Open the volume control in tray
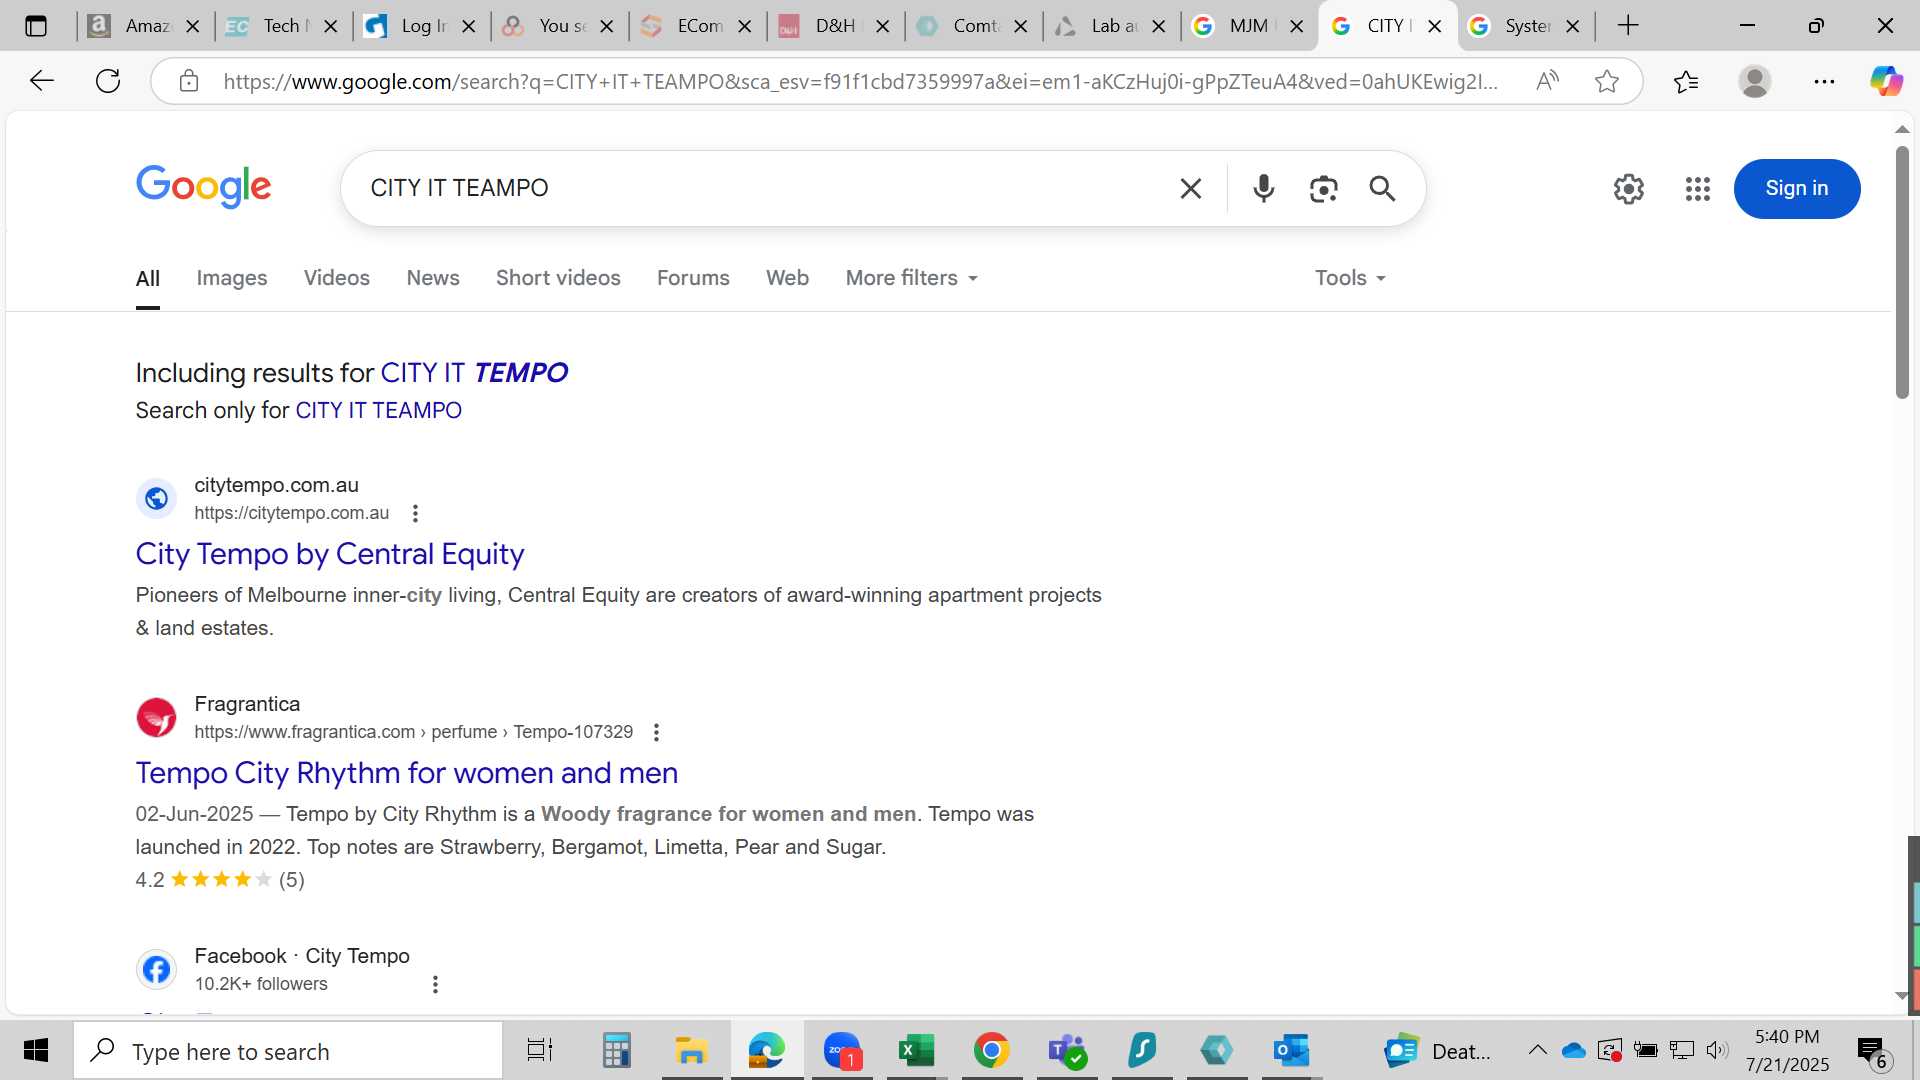 point(1717,1050)
